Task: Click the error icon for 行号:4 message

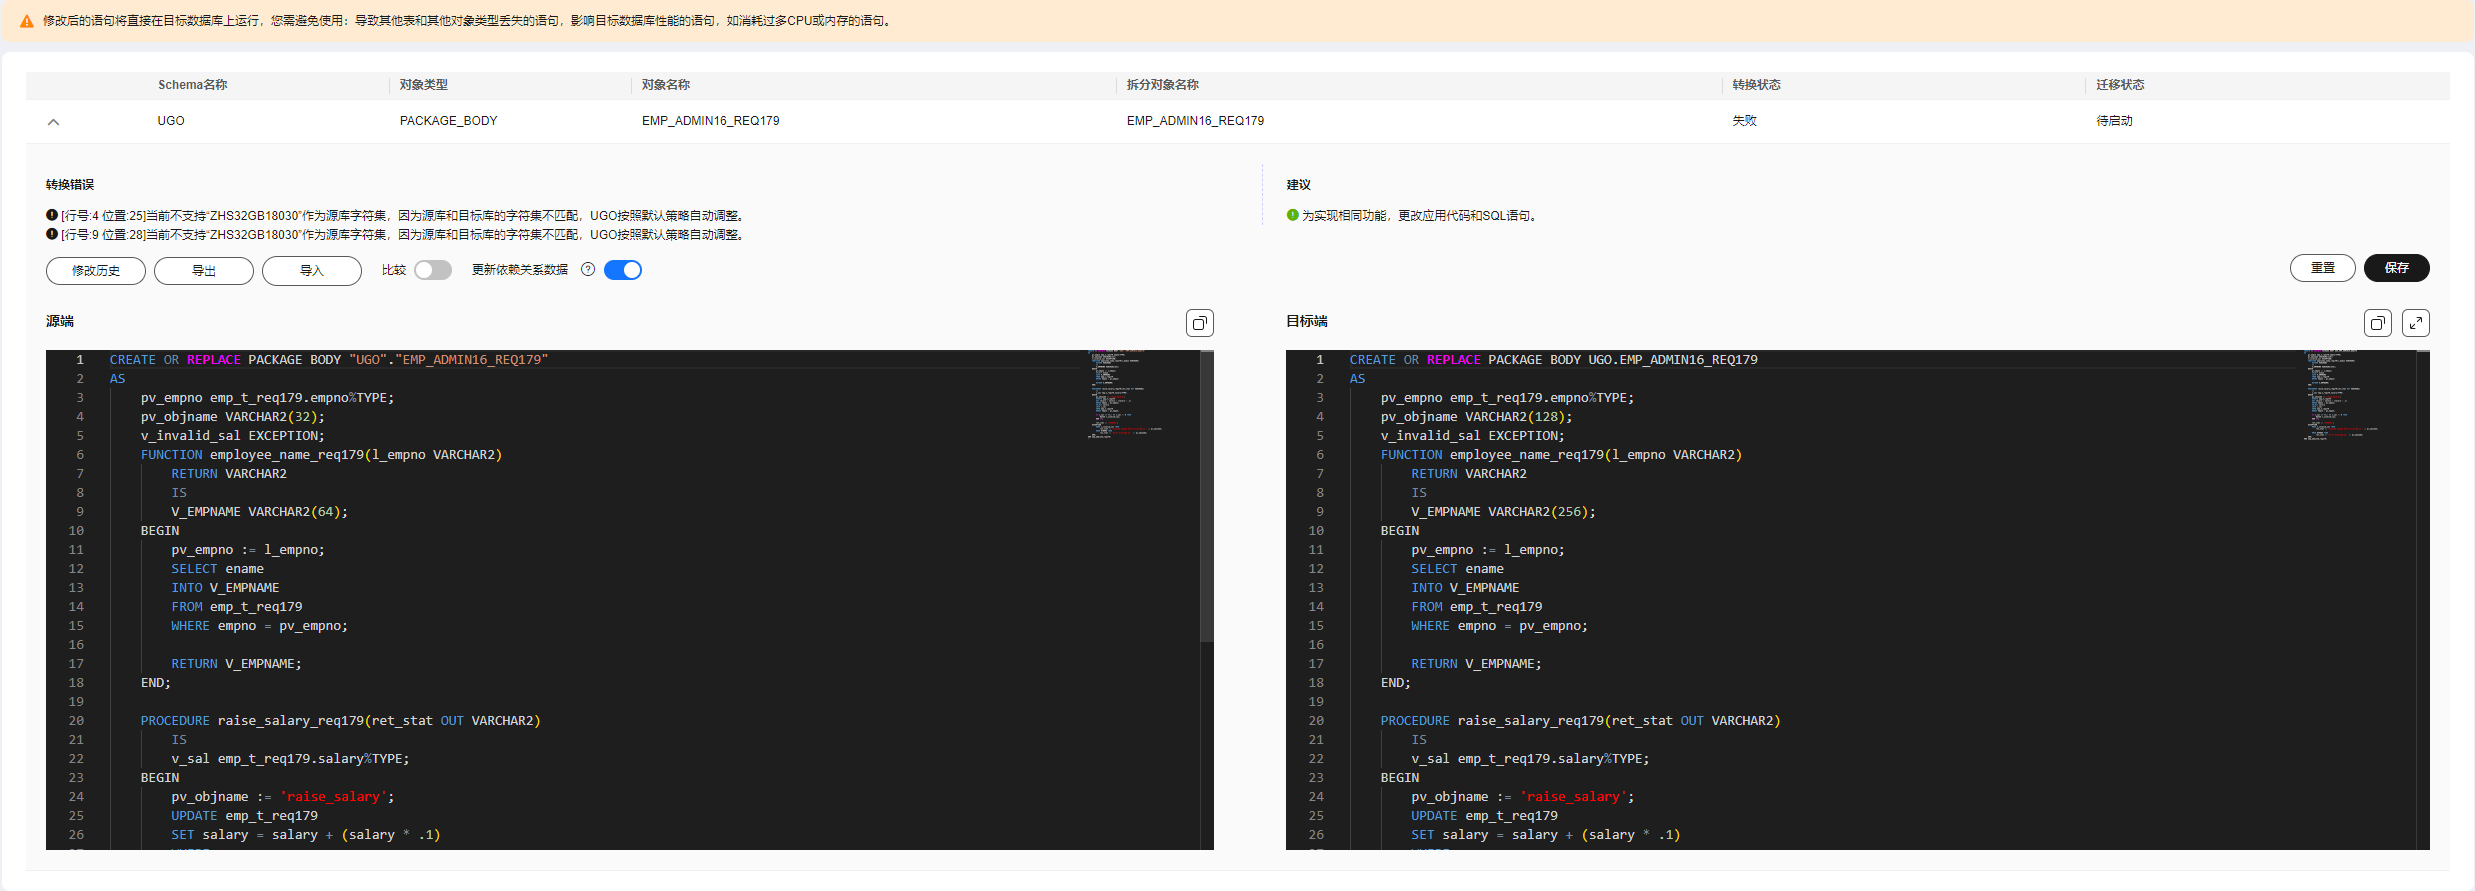Action: 52,215
